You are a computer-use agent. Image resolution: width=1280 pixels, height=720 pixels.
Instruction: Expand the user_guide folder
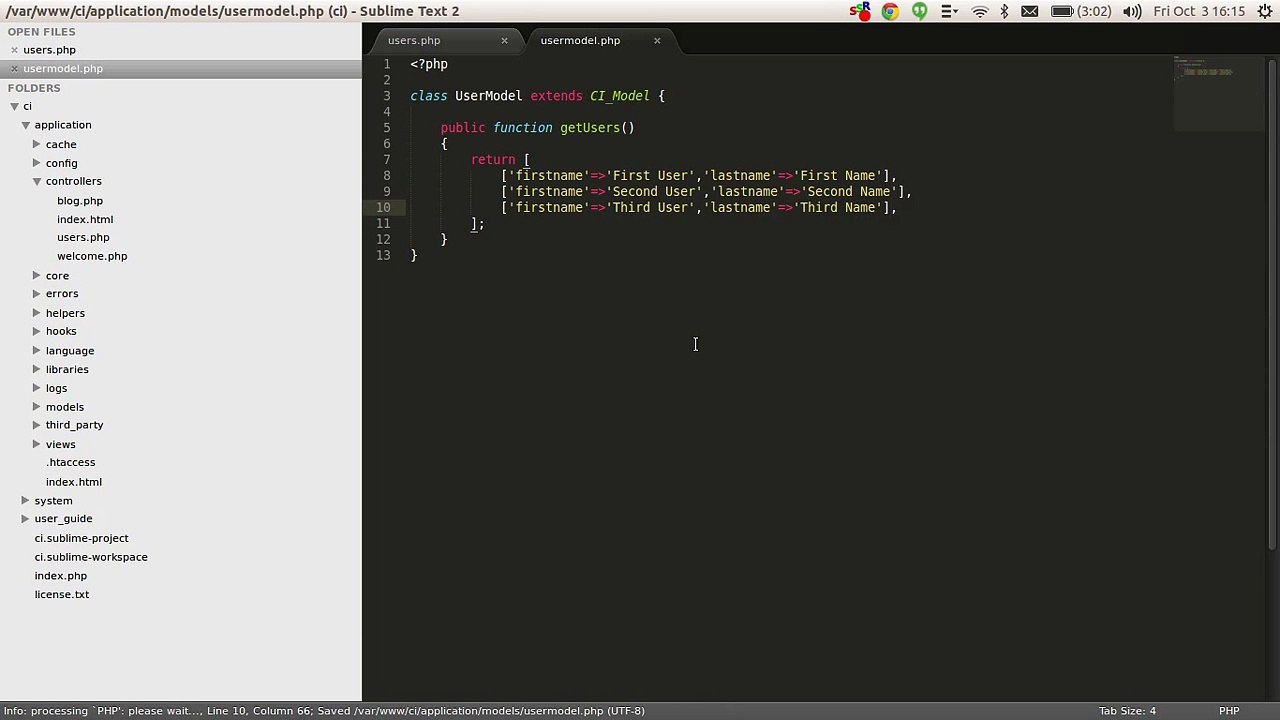pos(25,519)
